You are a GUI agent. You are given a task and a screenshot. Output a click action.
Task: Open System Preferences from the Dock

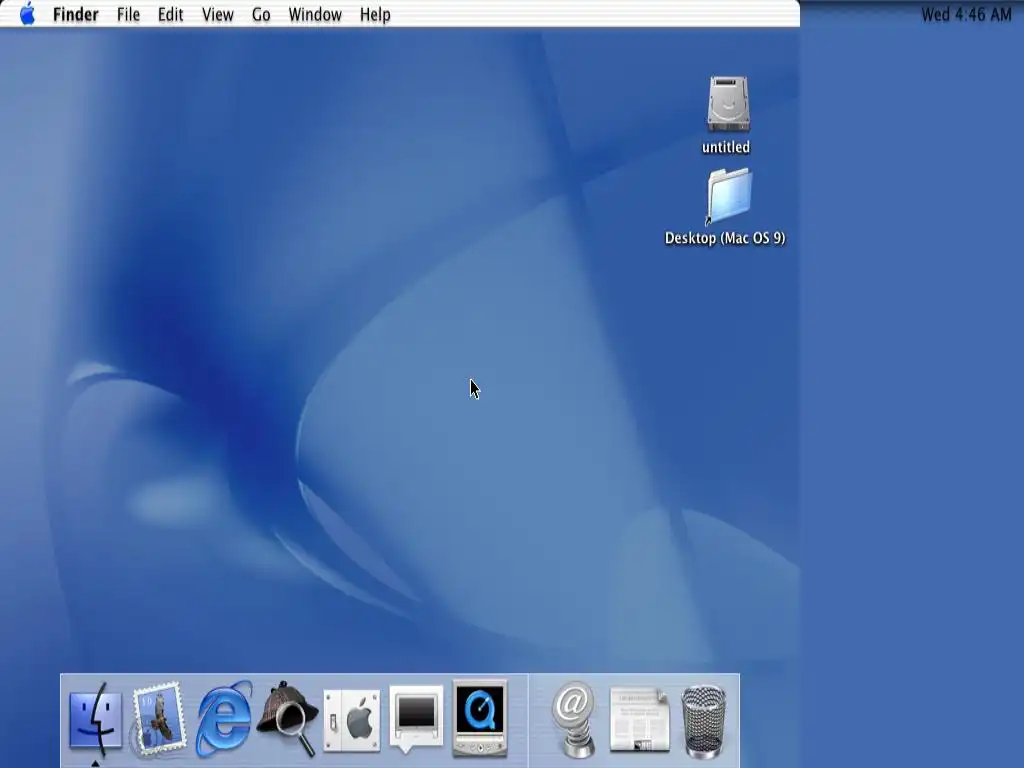click(x=352, y=721)
